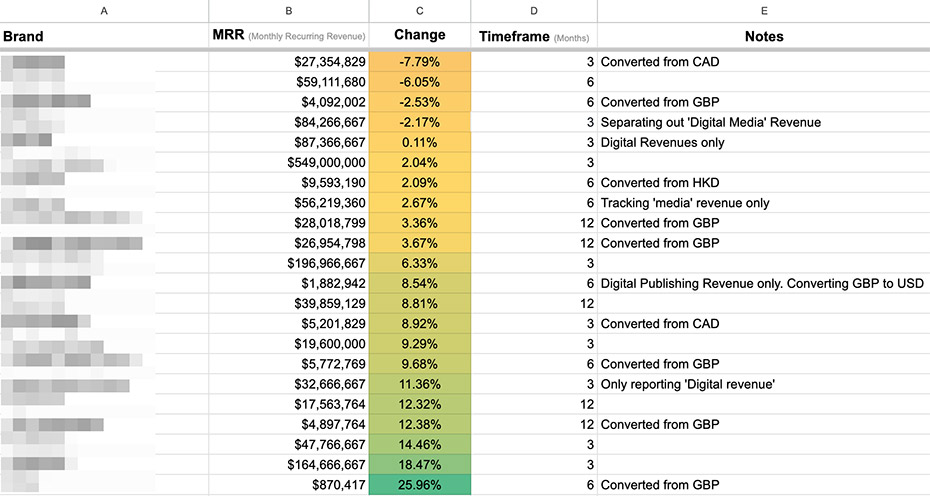Screen dimensions: 930x496
Task: Select timeframe cell in the $549,000,000 row
Action: (534, 163)
